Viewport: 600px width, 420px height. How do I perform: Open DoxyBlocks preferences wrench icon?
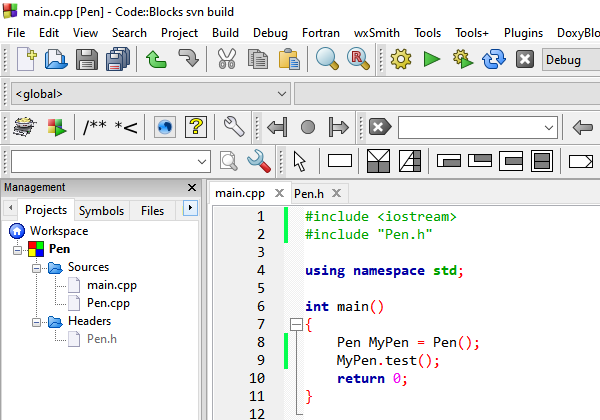pyautogui.click(x=234, y=127)
